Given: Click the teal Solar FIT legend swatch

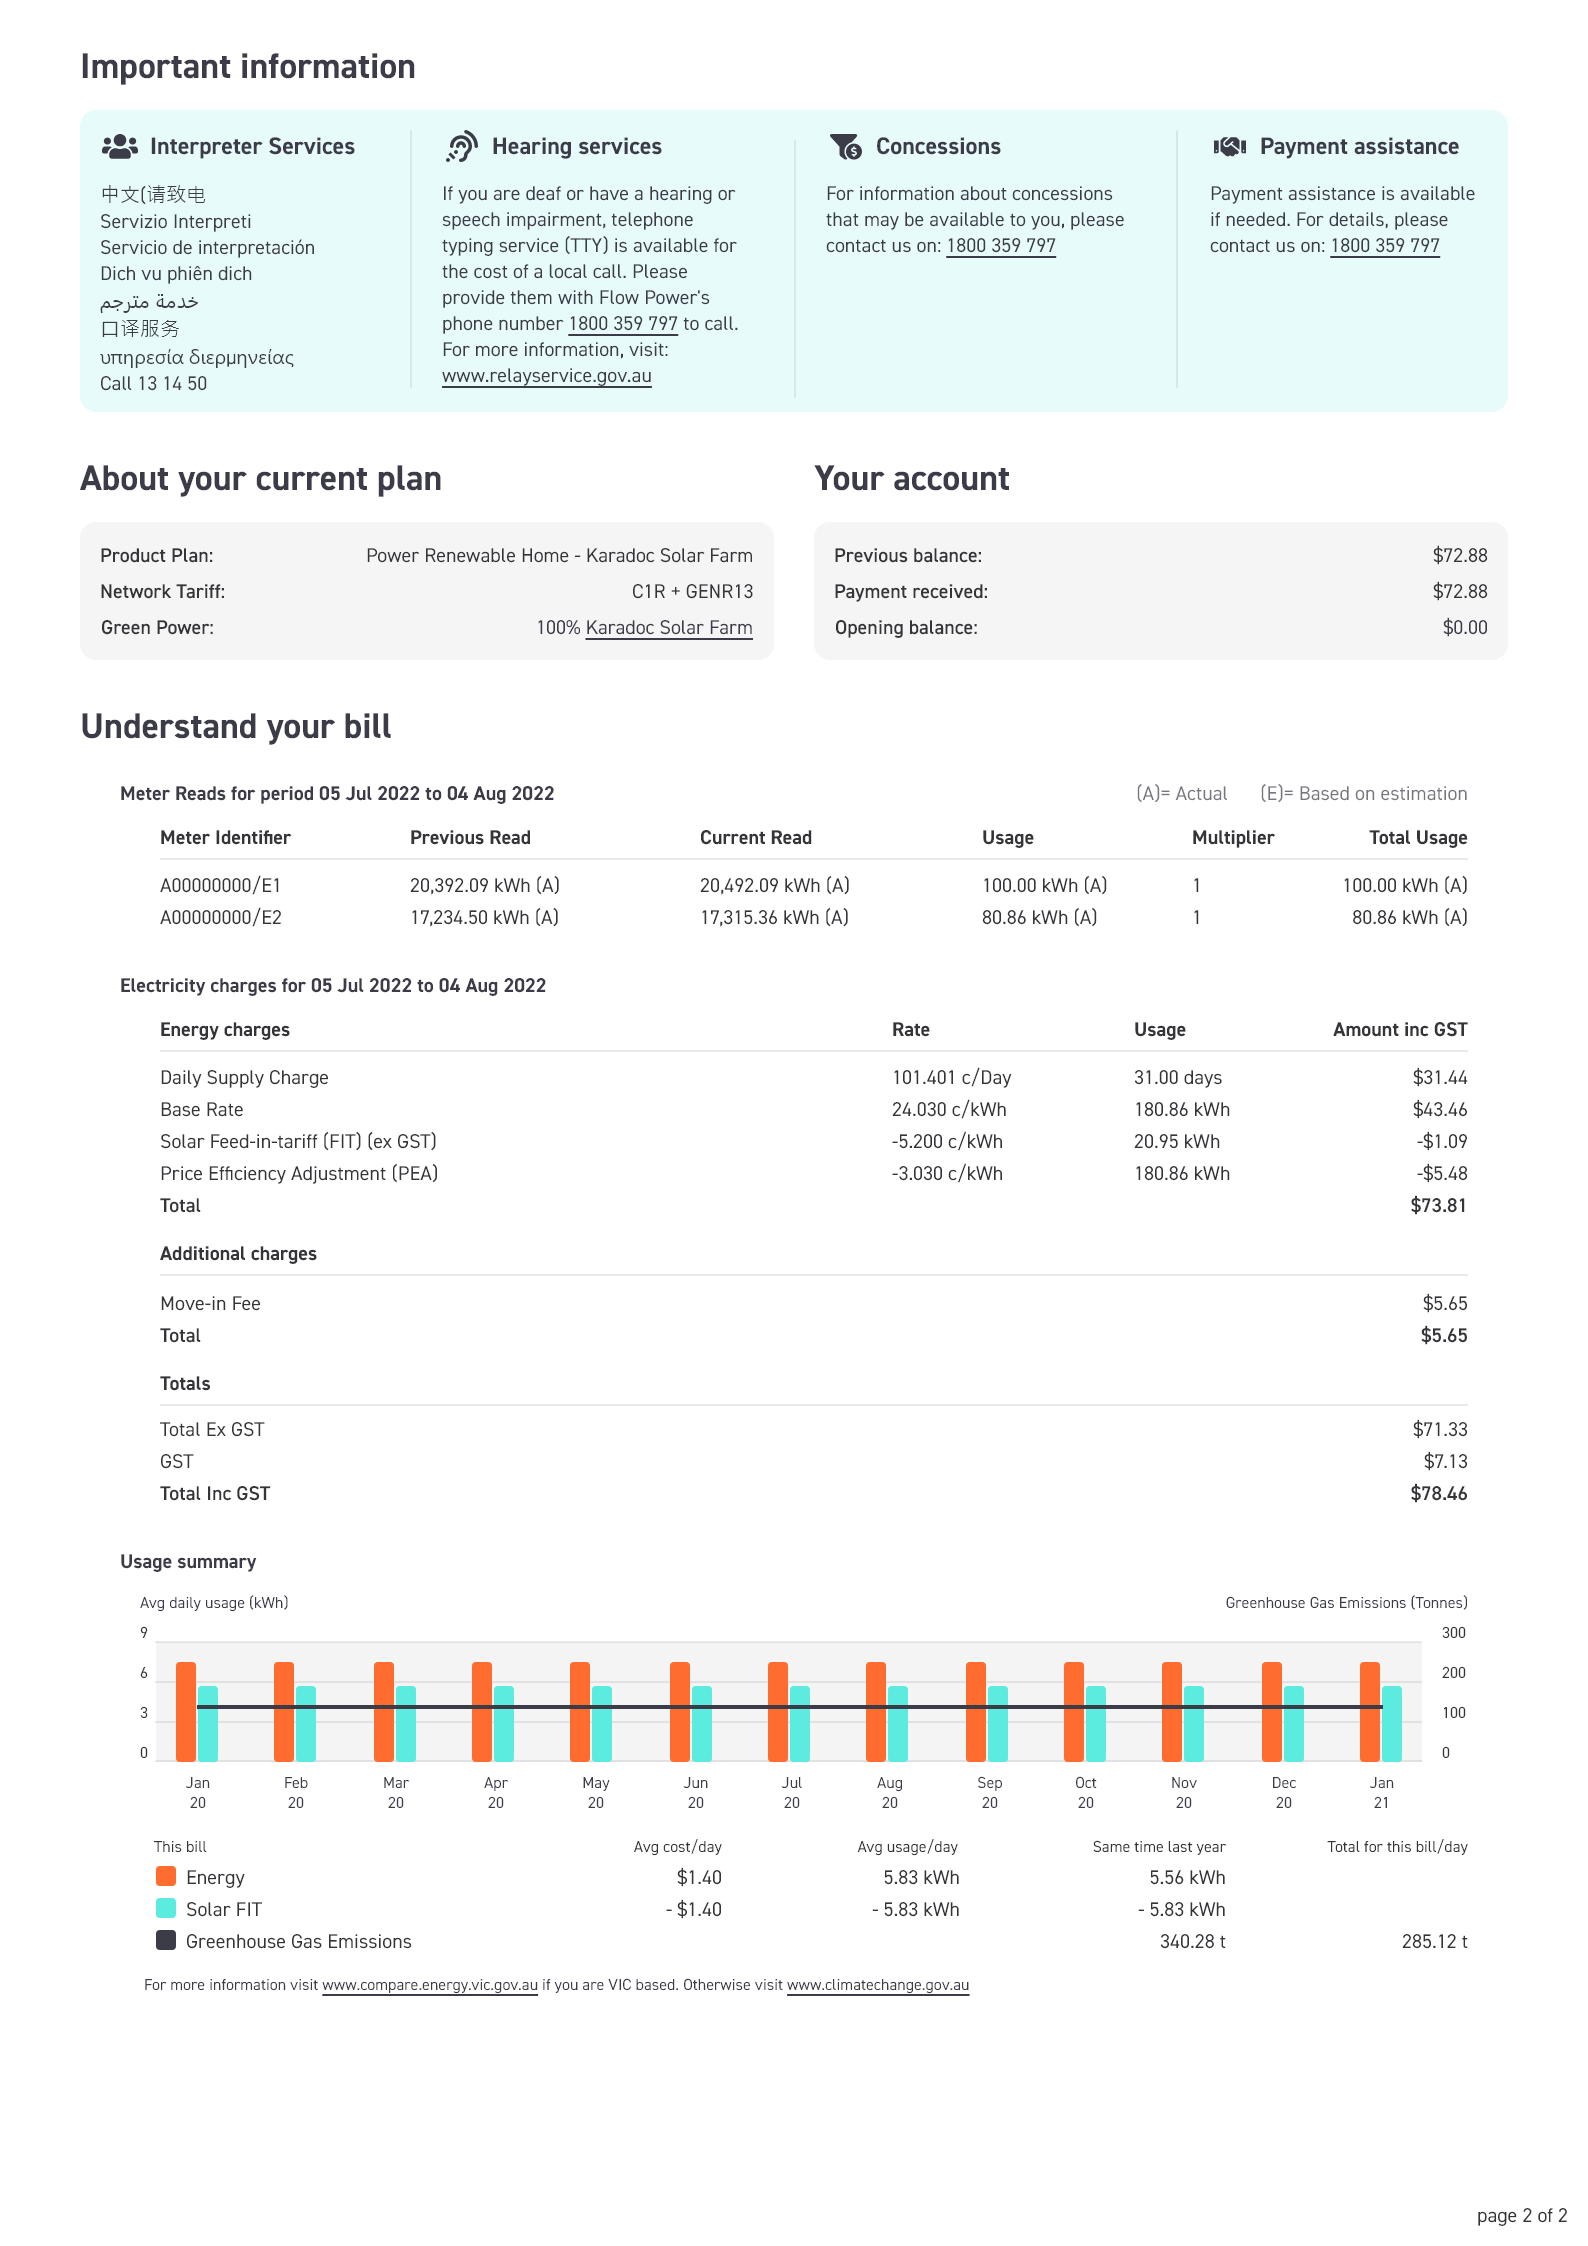Looking at the screenshot, I should click(x=166, y=1908).
